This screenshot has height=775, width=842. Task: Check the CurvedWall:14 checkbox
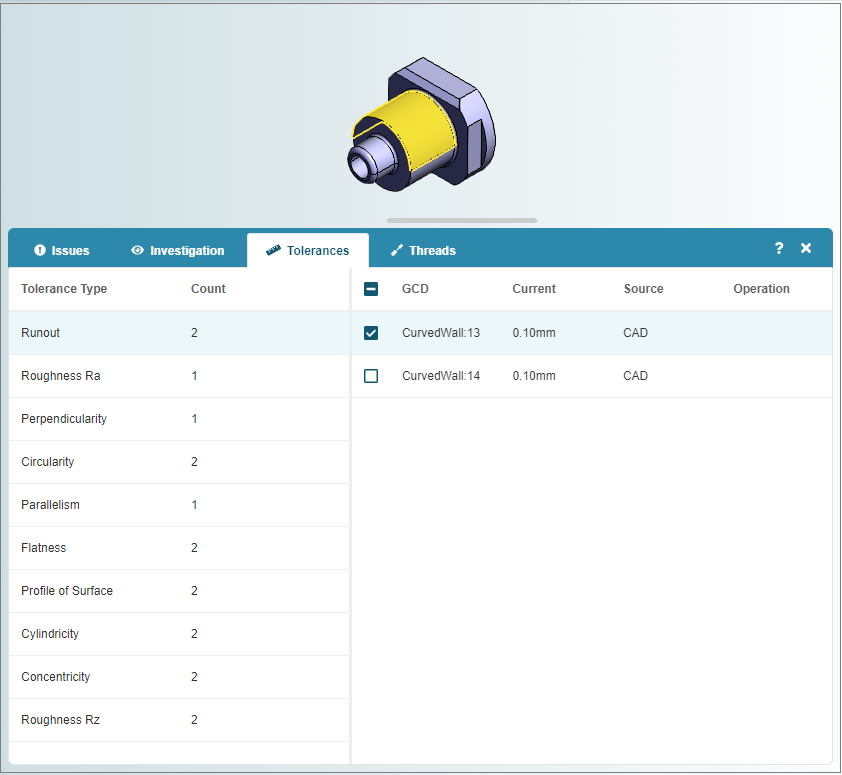(x=371, y=376)
